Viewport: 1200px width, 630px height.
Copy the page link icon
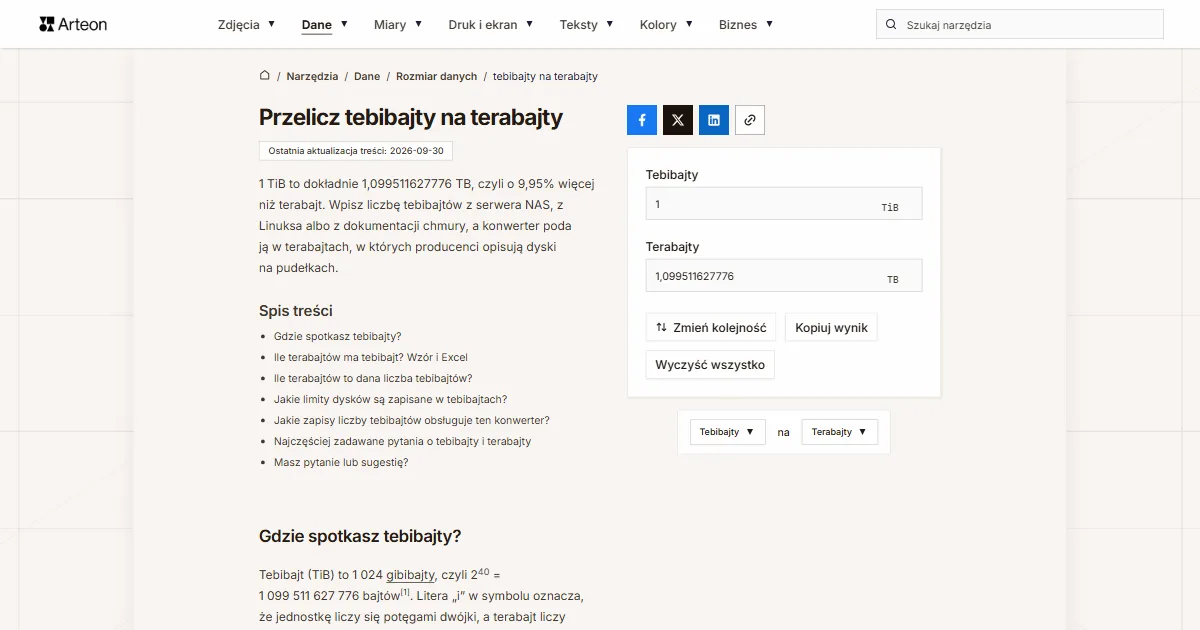click(x=750, y=120)
